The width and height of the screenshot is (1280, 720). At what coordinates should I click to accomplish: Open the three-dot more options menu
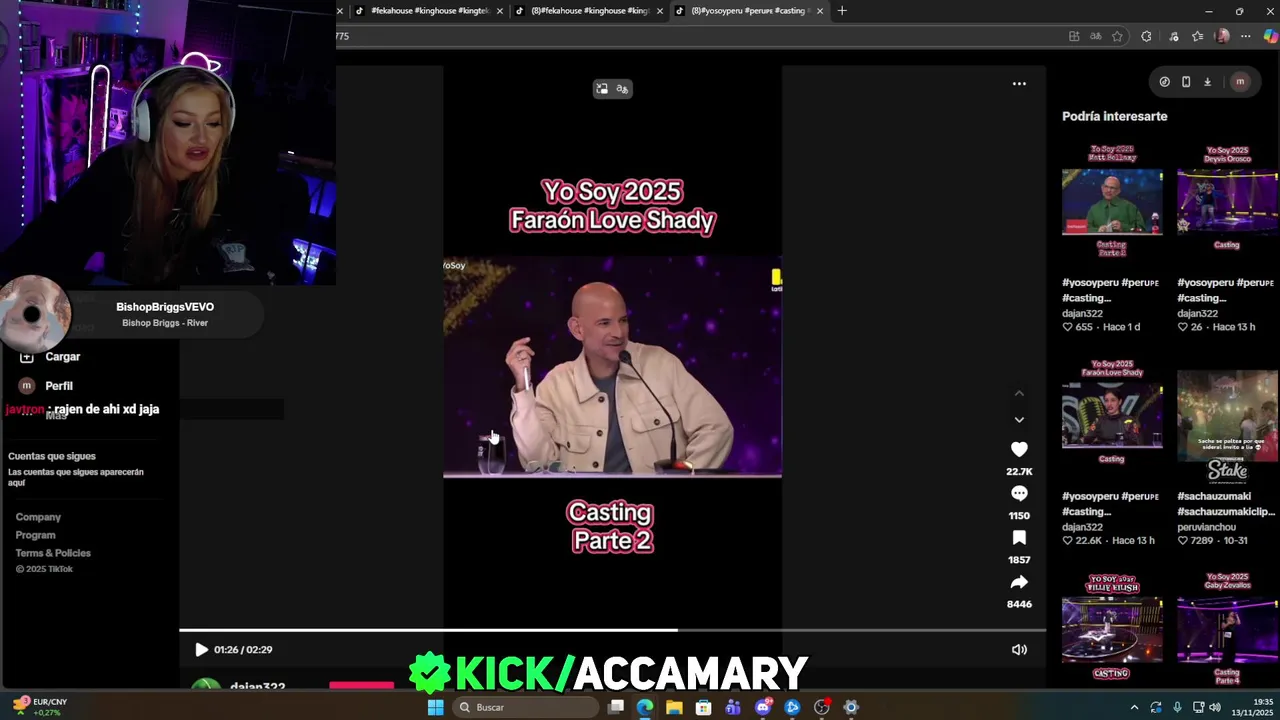pos(1019,84)
